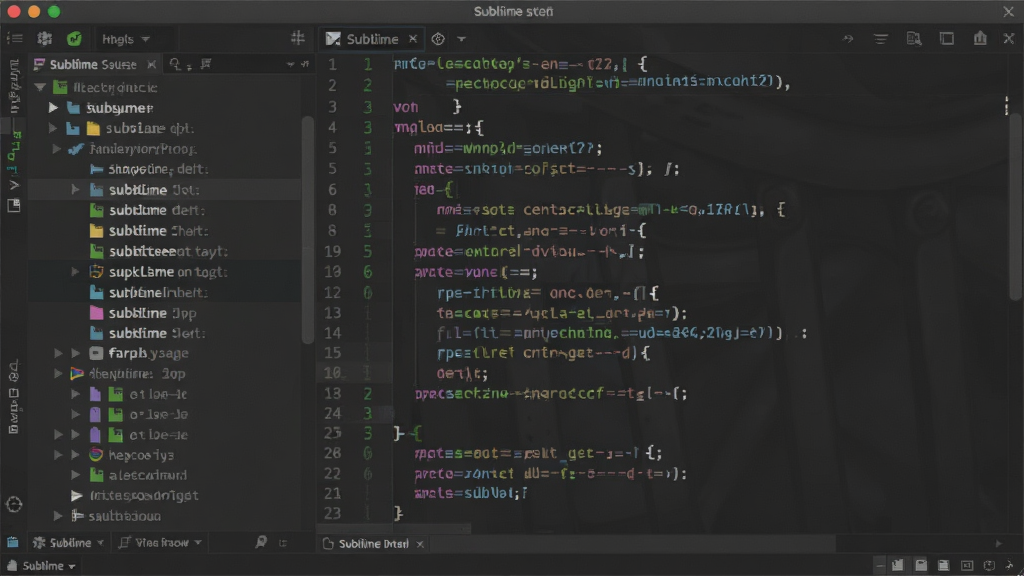
Task: Close the panel with top-right toolbar X
Action: click(1009, 39)
